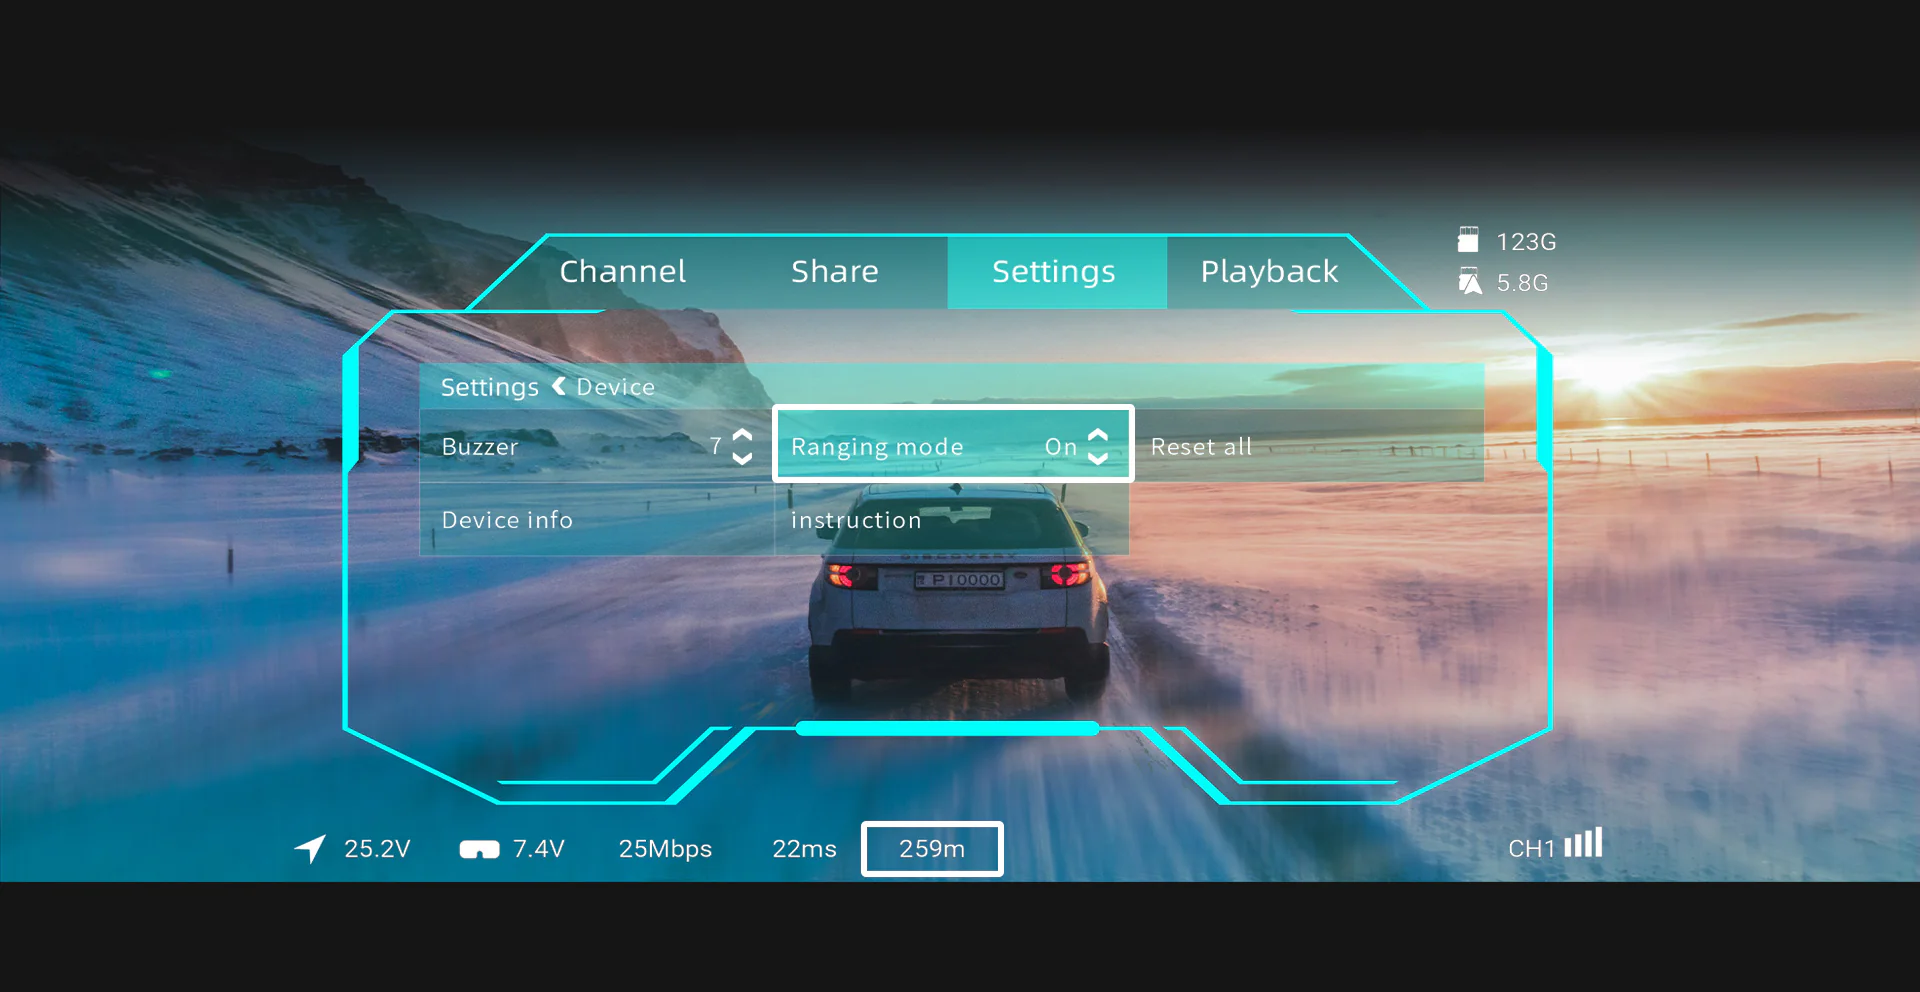Decrease Buzzer value with down arrow
The width and height of the screenshot is (1920, 992).
(x=742, y=459)
